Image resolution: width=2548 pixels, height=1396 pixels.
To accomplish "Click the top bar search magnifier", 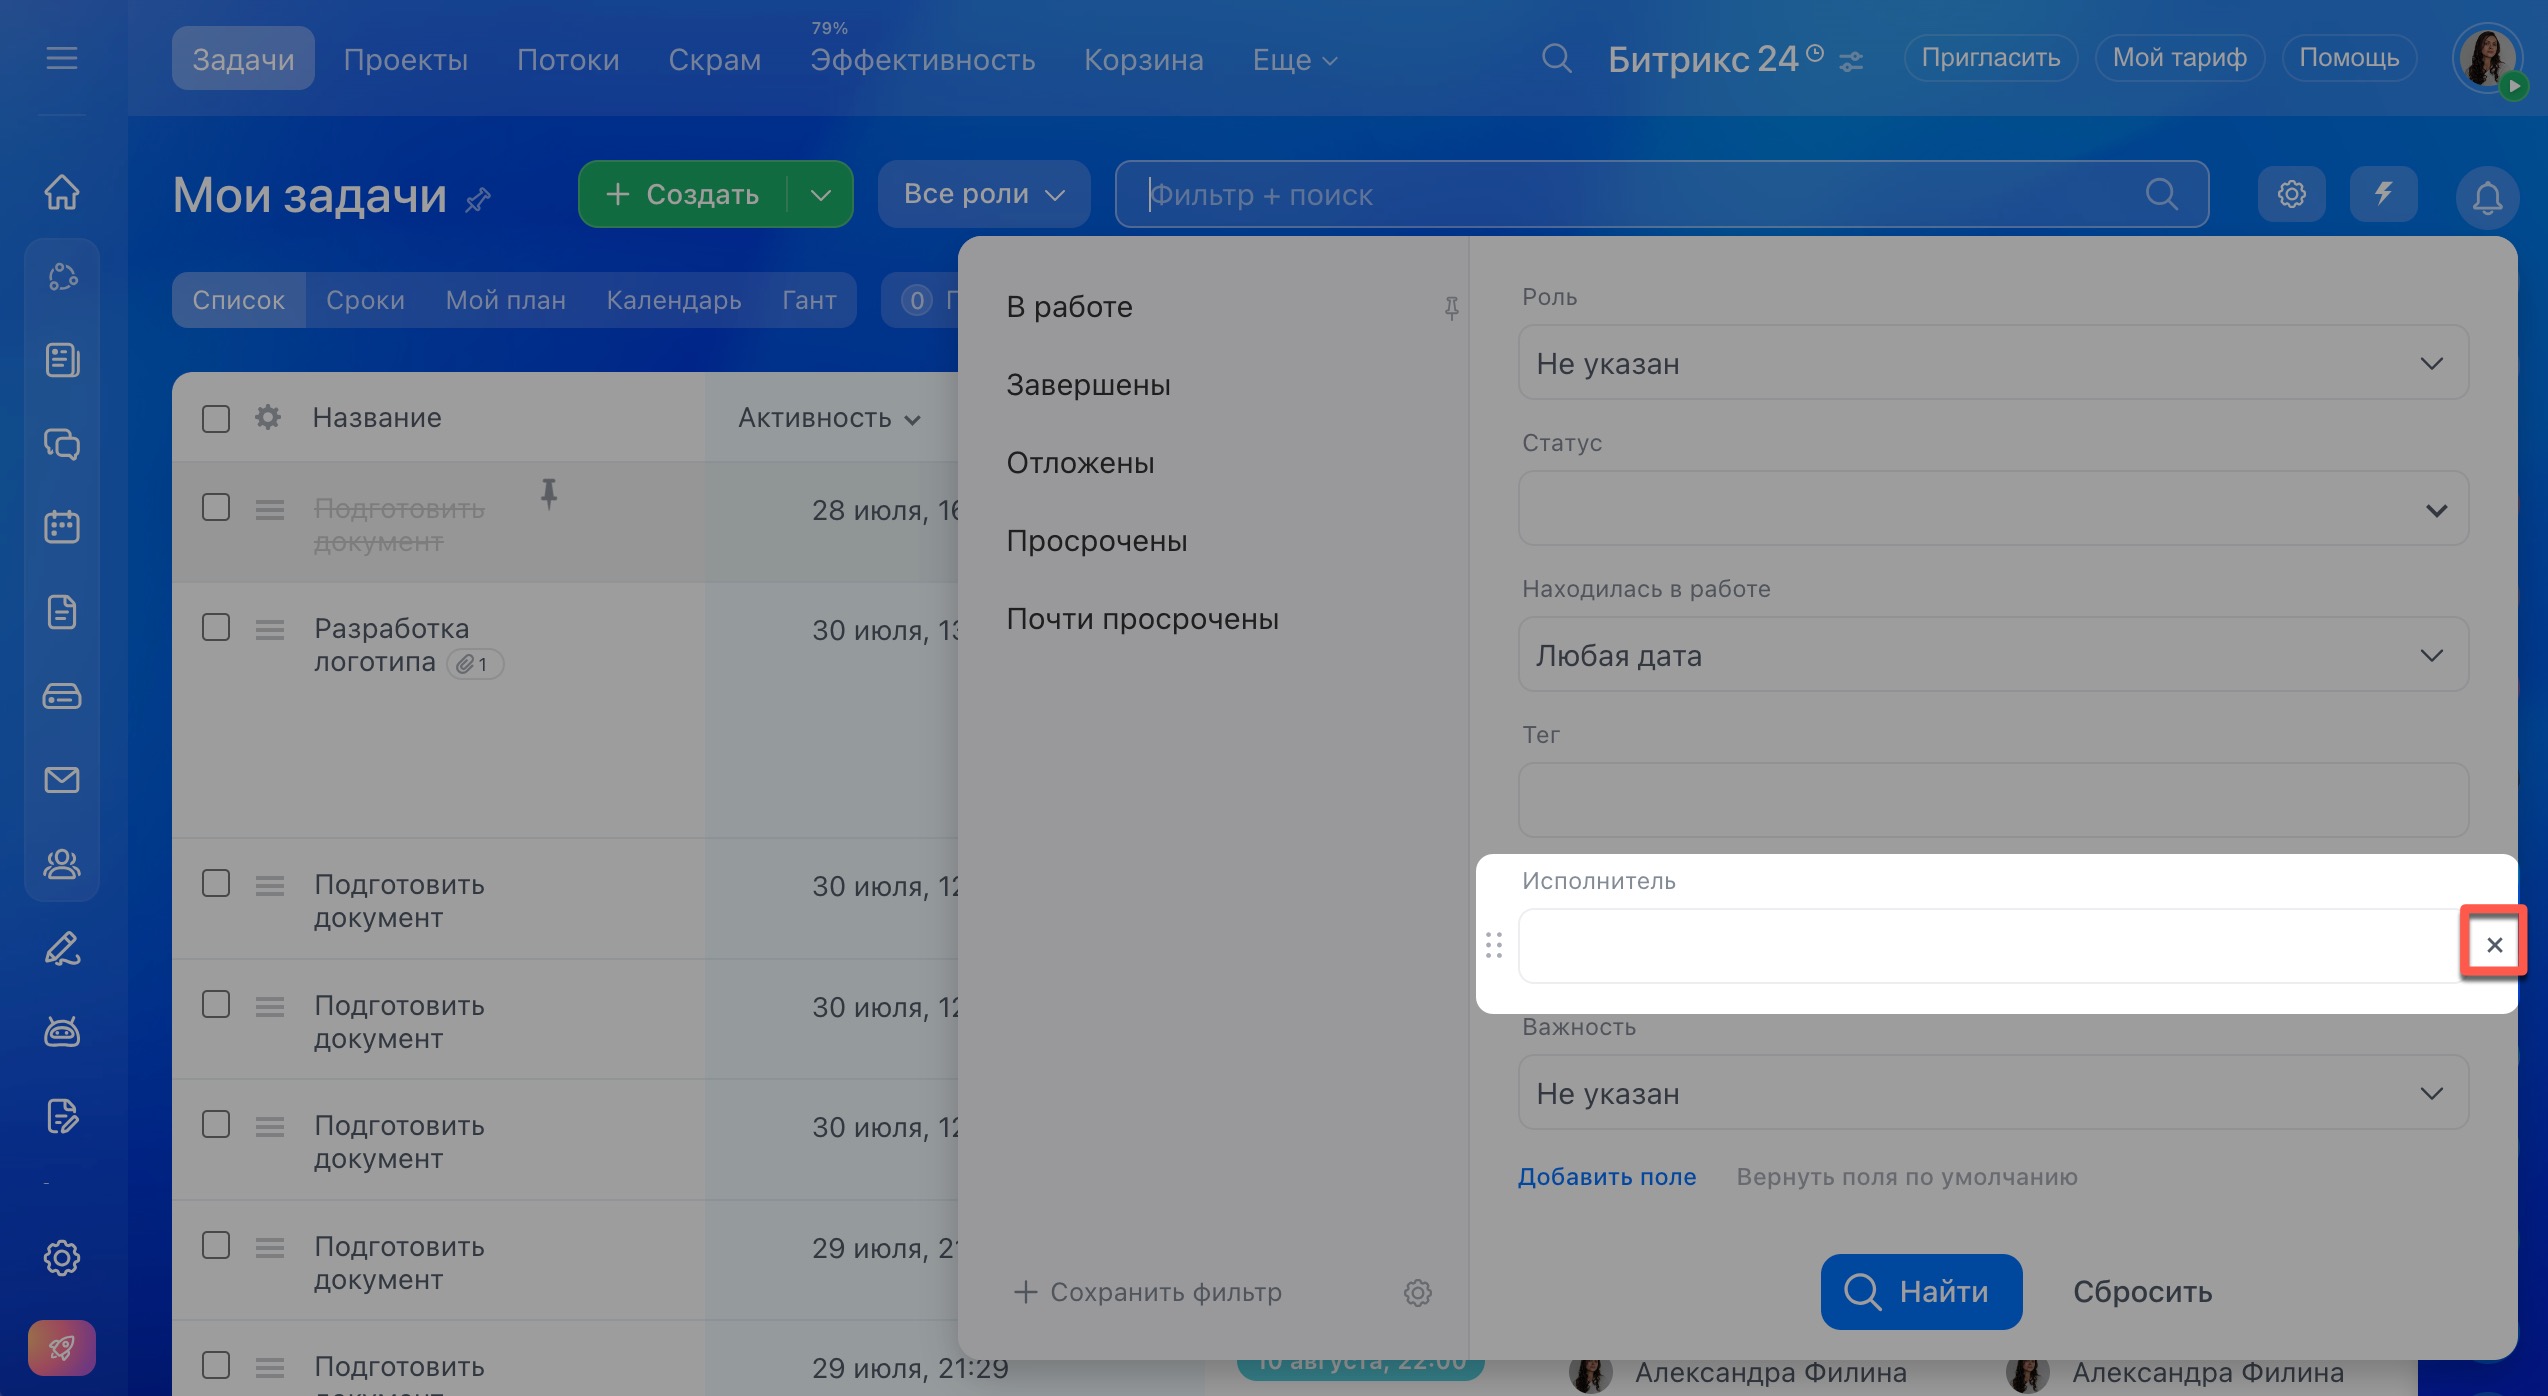I will [1556, 58].
